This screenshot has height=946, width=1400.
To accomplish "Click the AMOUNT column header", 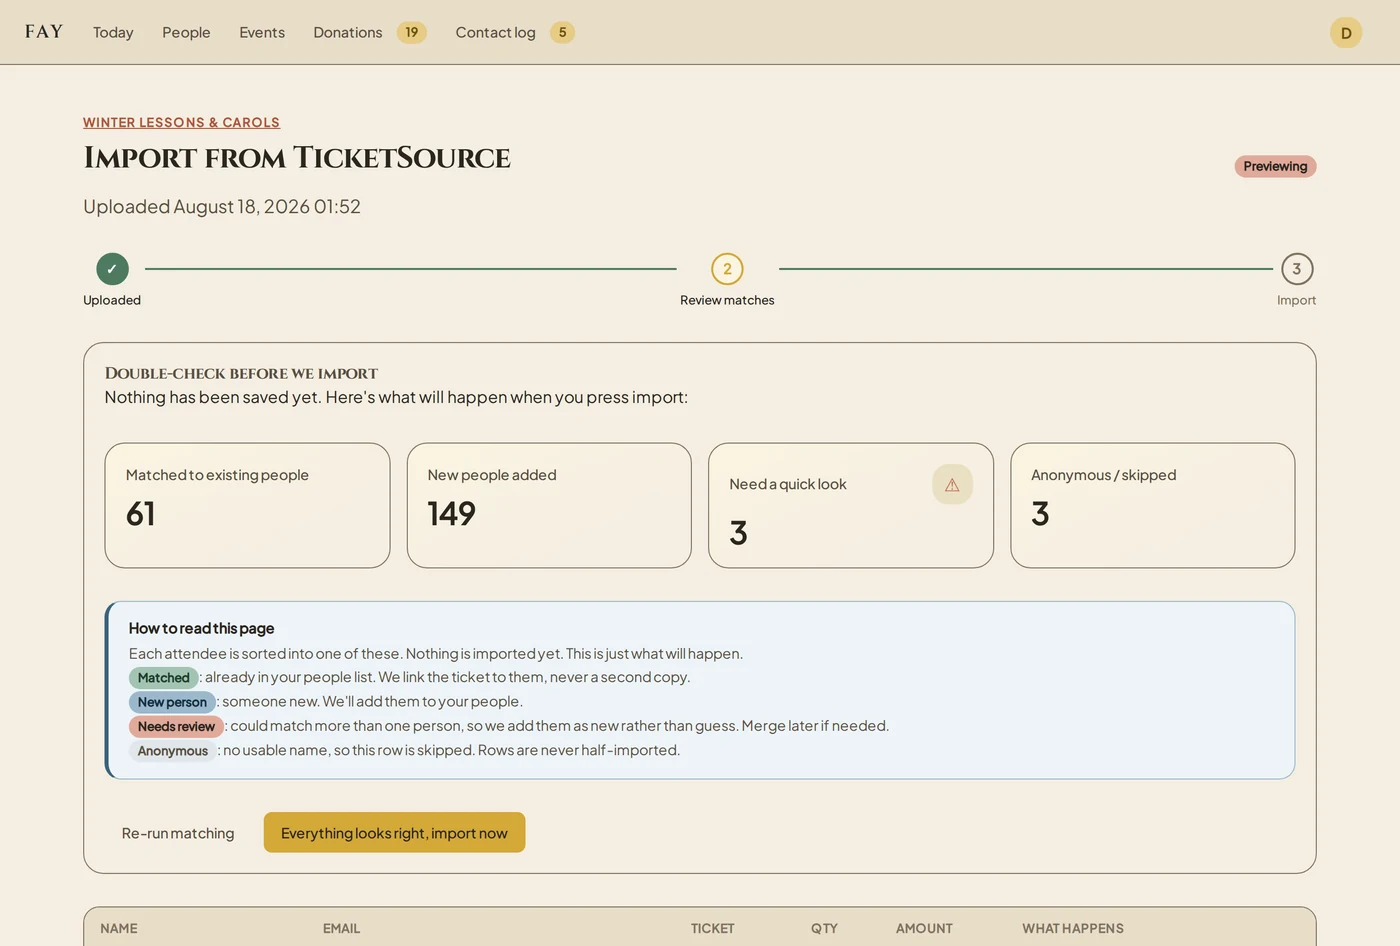I will click(x=924, y=928).
